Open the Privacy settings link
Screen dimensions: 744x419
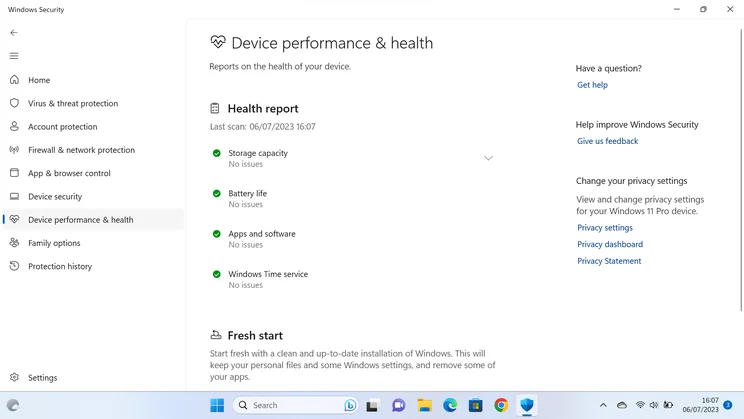(x=604, y=227)
